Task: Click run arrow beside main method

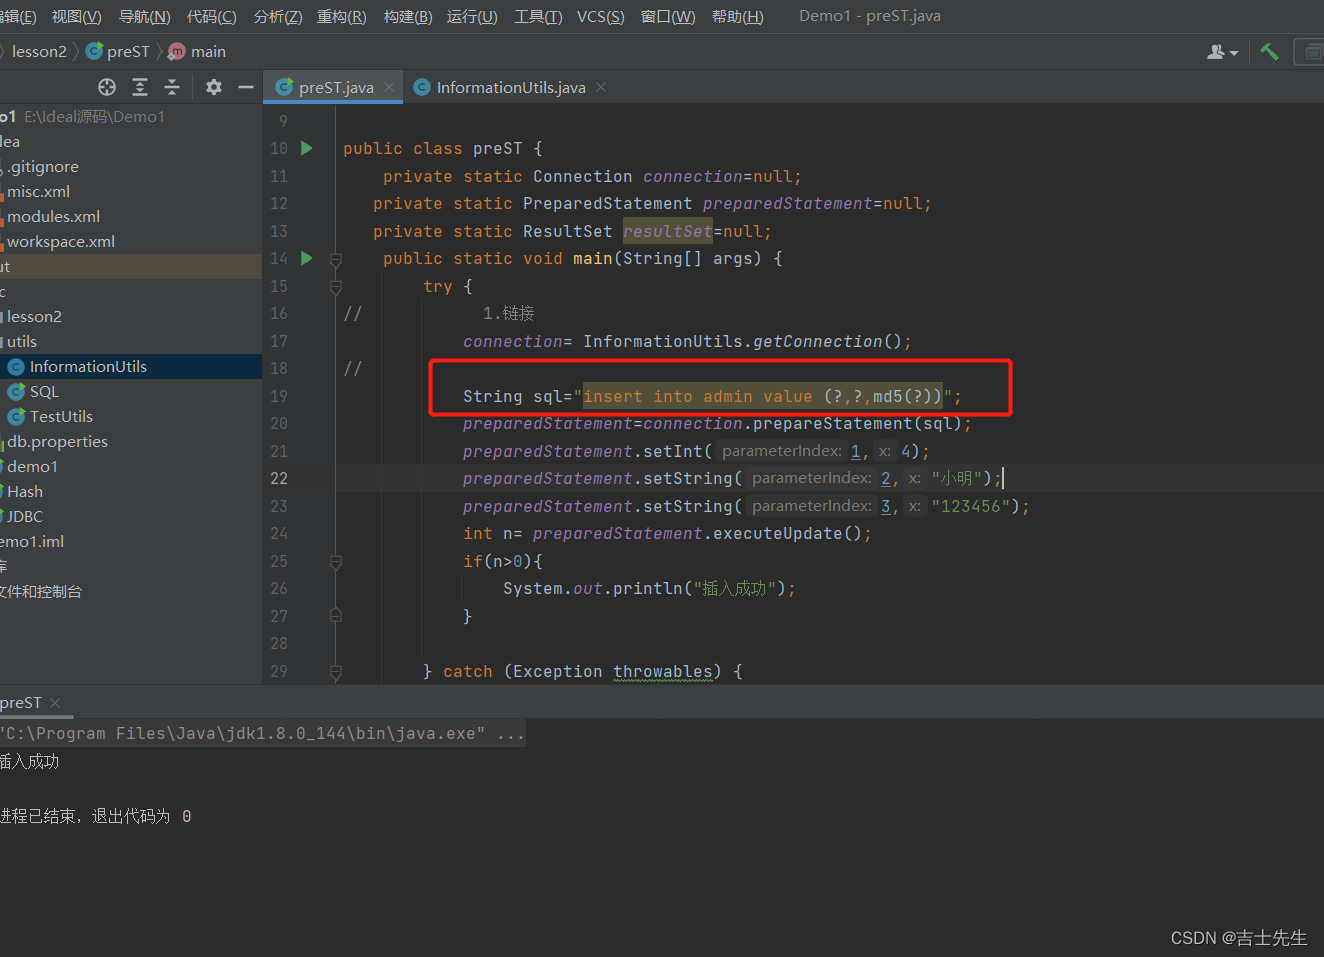Action: [x=307, y=258]
